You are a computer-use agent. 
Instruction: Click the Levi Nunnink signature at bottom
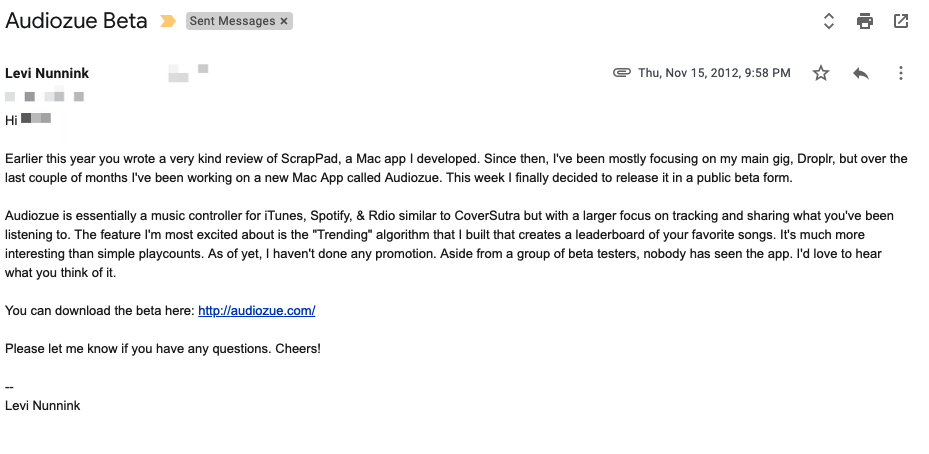tap(43, 406)
